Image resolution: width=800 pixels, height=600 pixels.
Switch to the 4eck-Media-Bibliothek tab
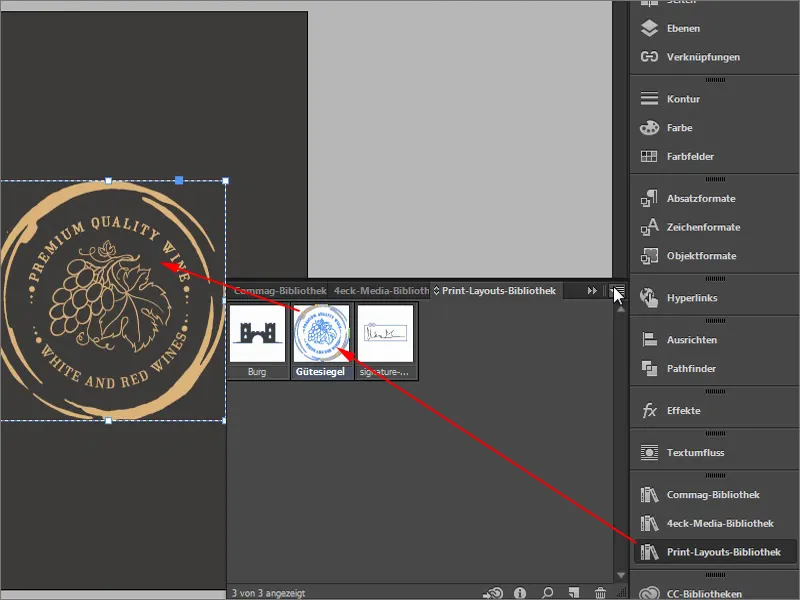click(381, 291)
